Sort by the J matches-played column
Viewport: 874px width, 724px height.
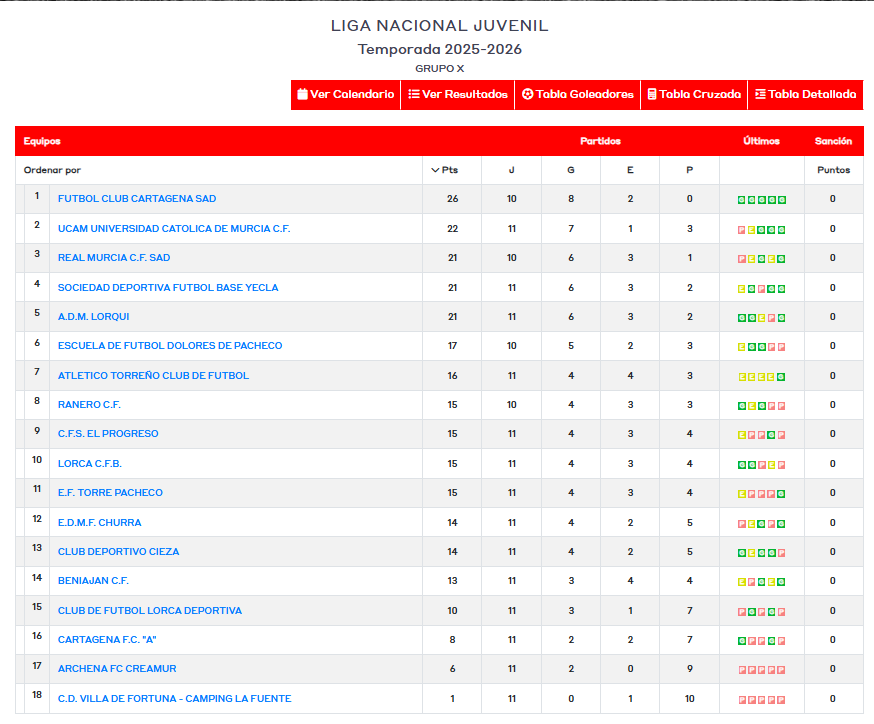(x=512, y=170)
